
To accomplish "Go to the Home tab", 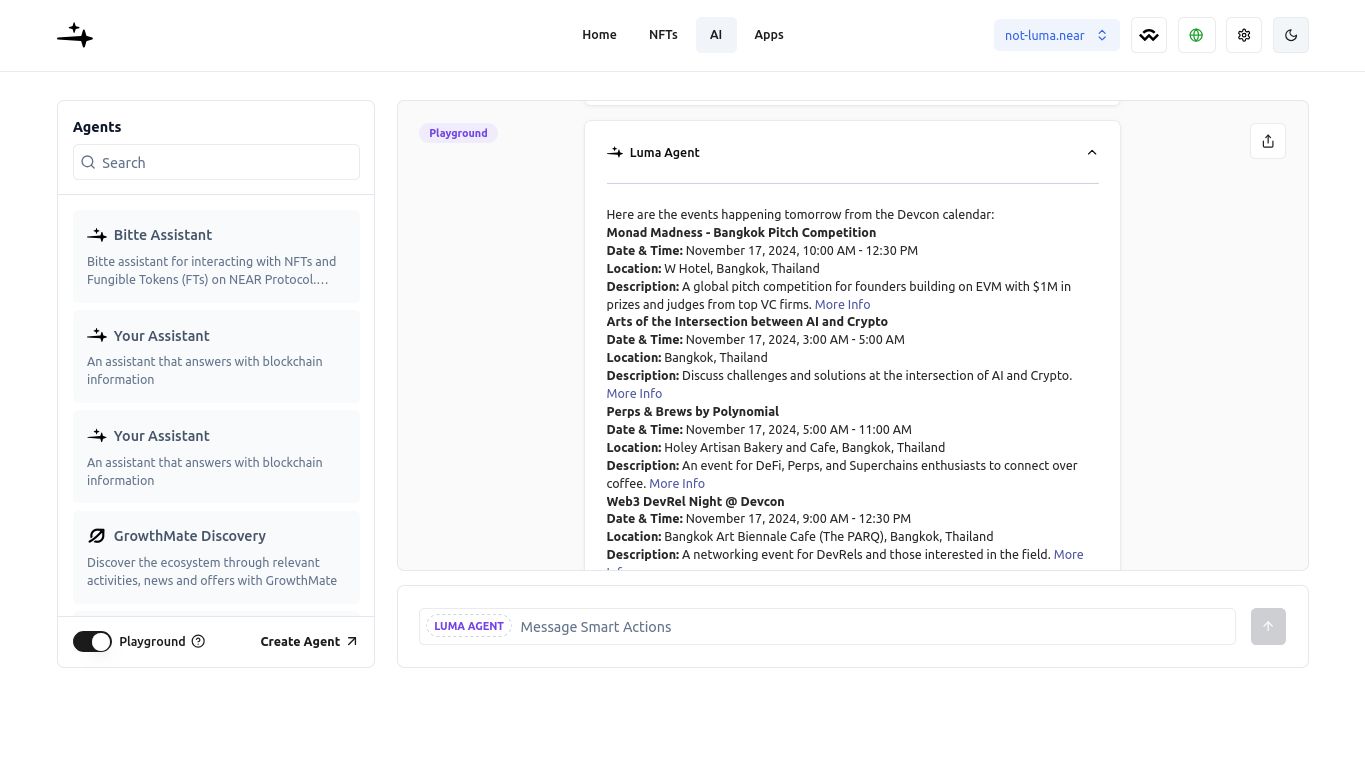I will coord(599,34).
